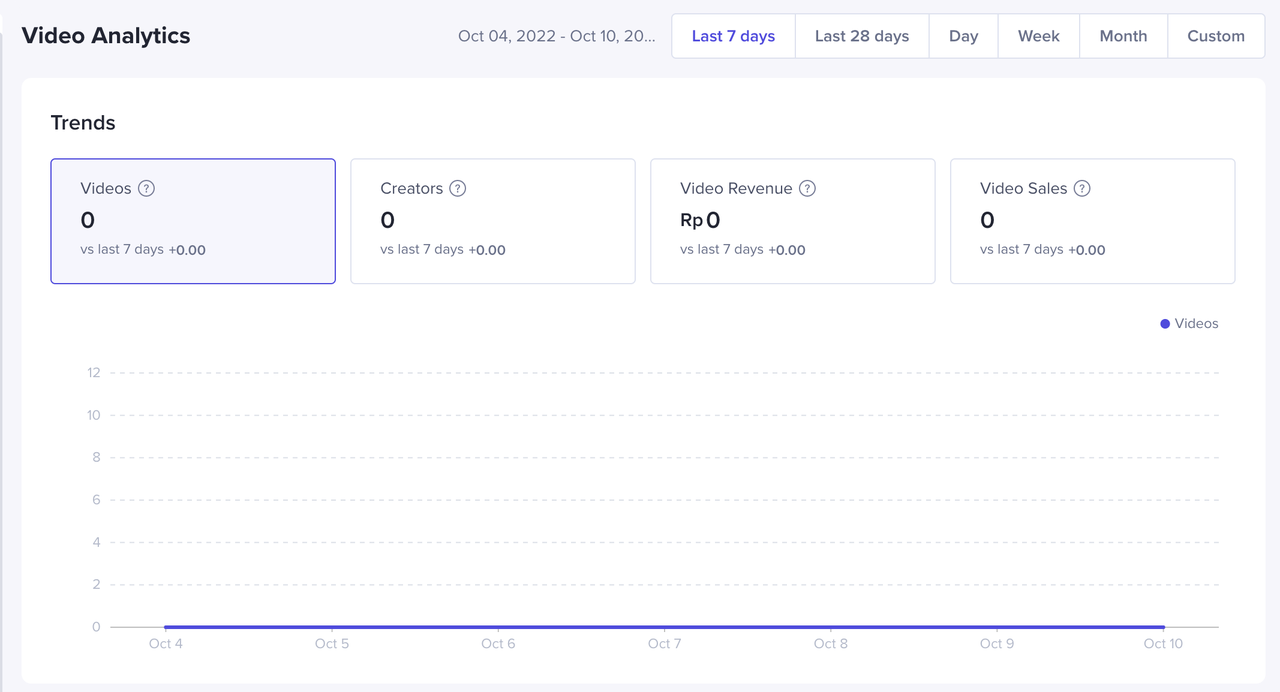Click the question mark next to Video Sales
This screenshot has width=1280, height=692.
coord(1082,188)
